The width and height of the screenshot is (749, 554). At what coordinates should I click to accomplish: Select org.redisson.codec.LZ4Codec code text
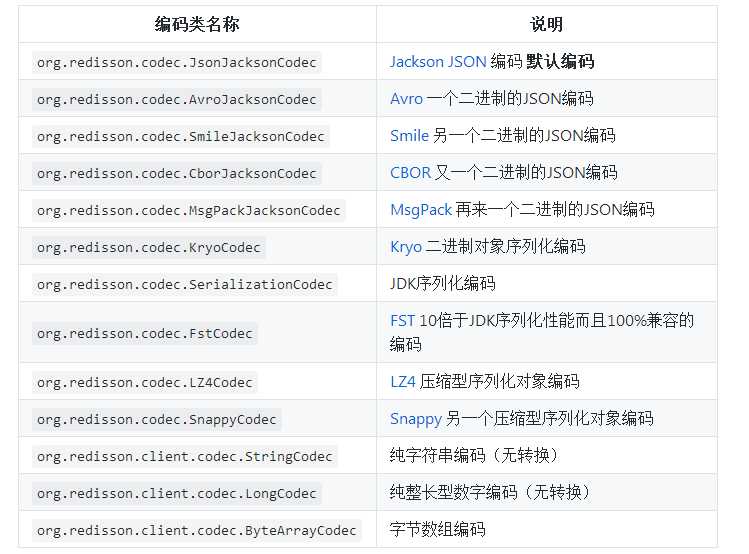145,383
